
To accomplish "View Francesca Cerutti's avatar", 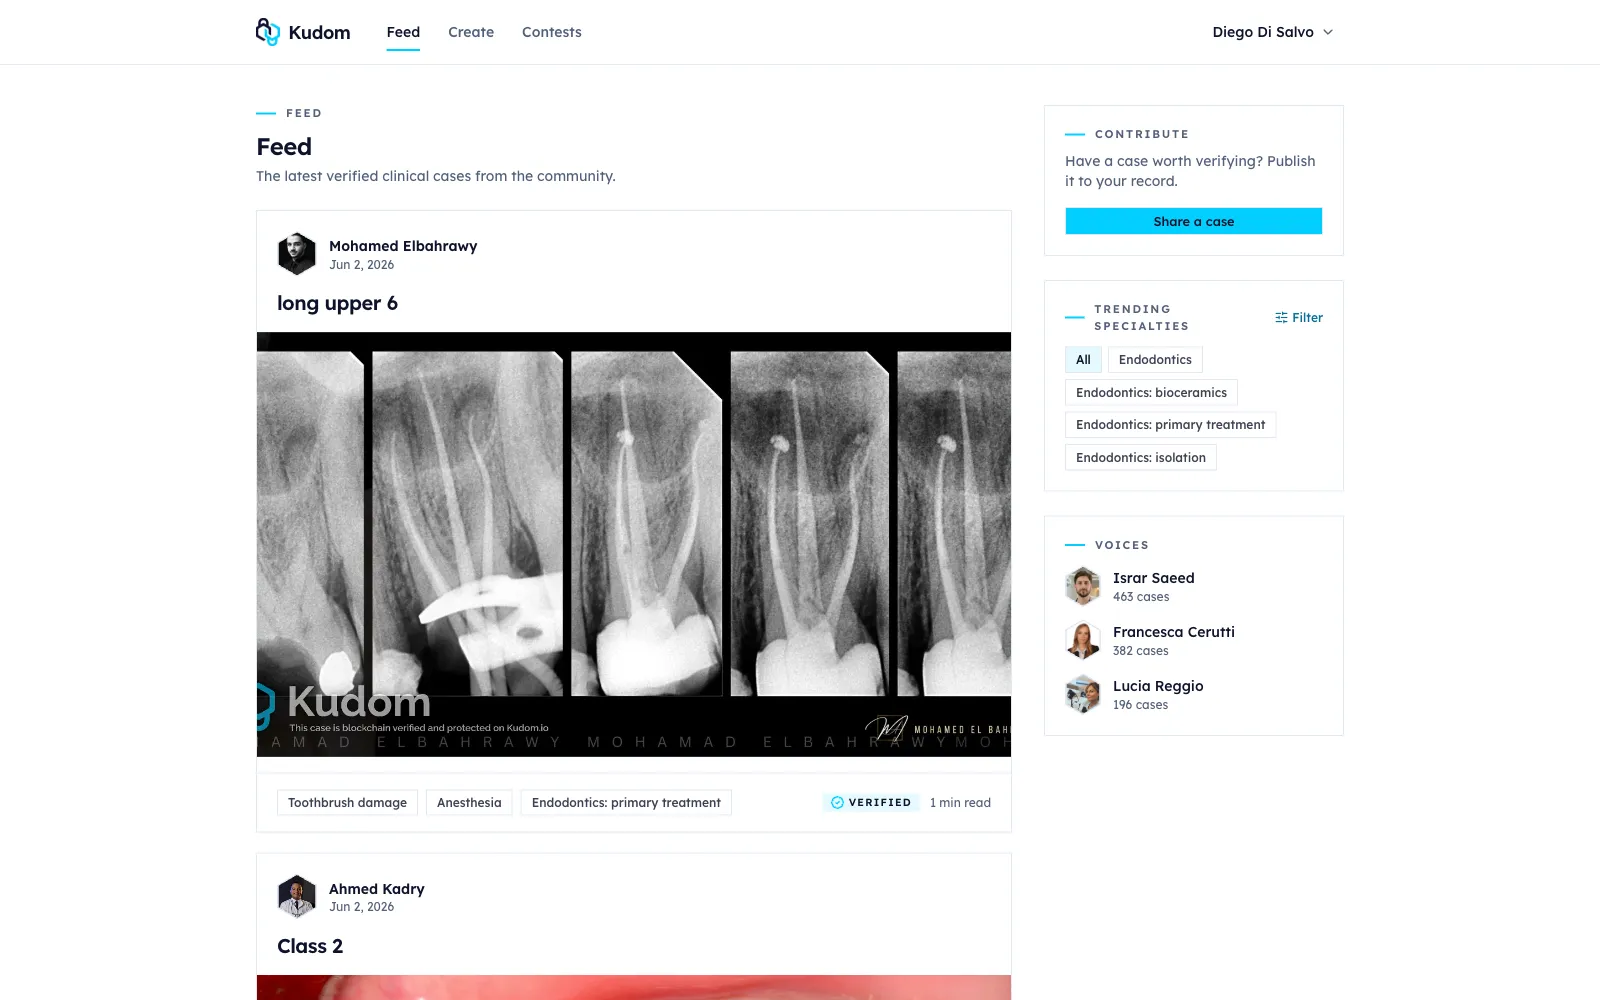I will click(x=1083, y=640).
